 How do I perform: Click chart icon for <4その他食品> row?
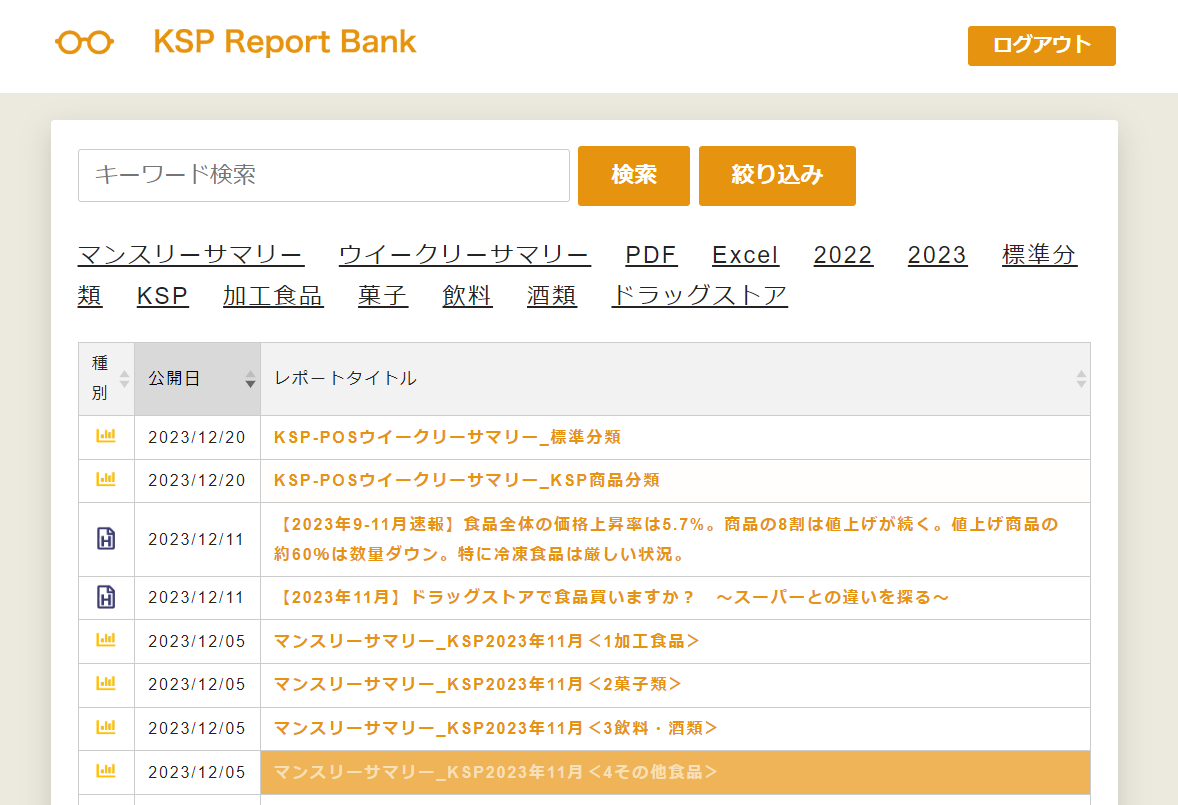point(106,770)
